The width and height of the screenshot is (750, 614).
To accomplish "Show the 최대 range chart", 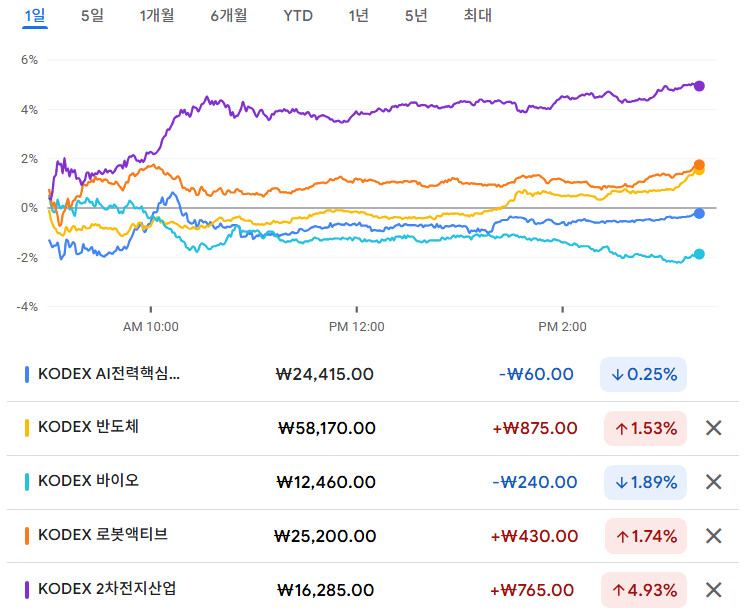I will tap(477, 16).
